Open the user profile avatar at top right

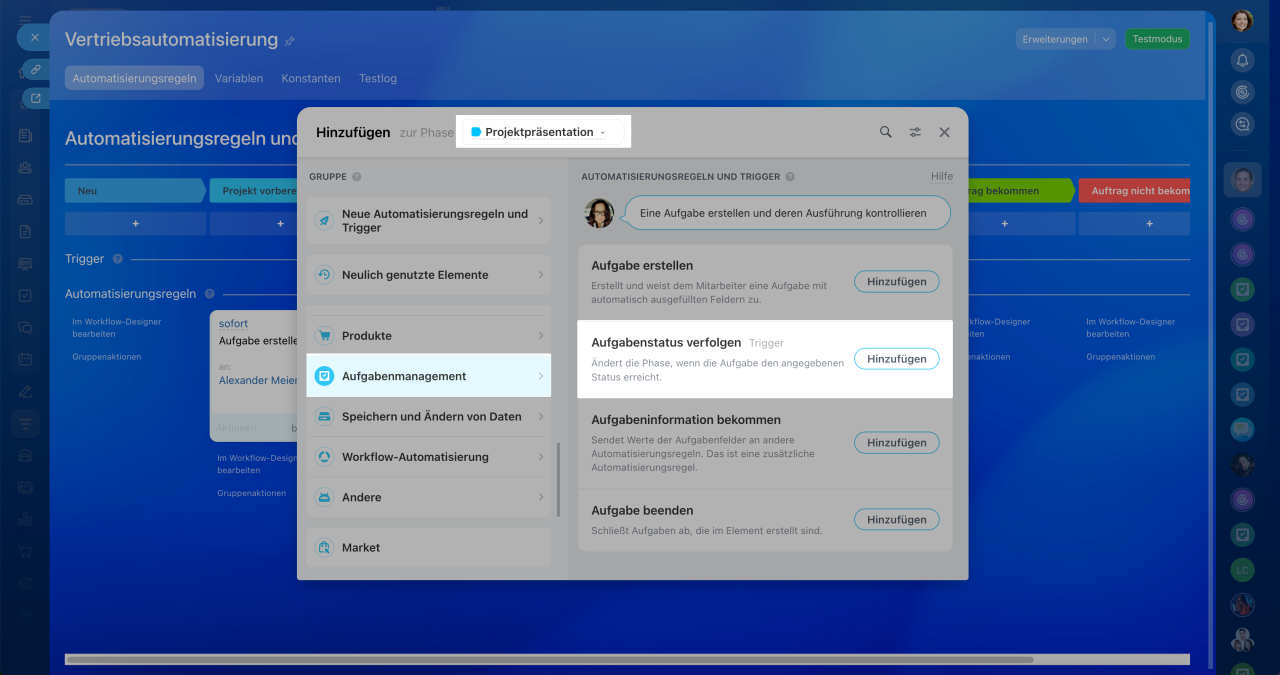click(1242, 20)
